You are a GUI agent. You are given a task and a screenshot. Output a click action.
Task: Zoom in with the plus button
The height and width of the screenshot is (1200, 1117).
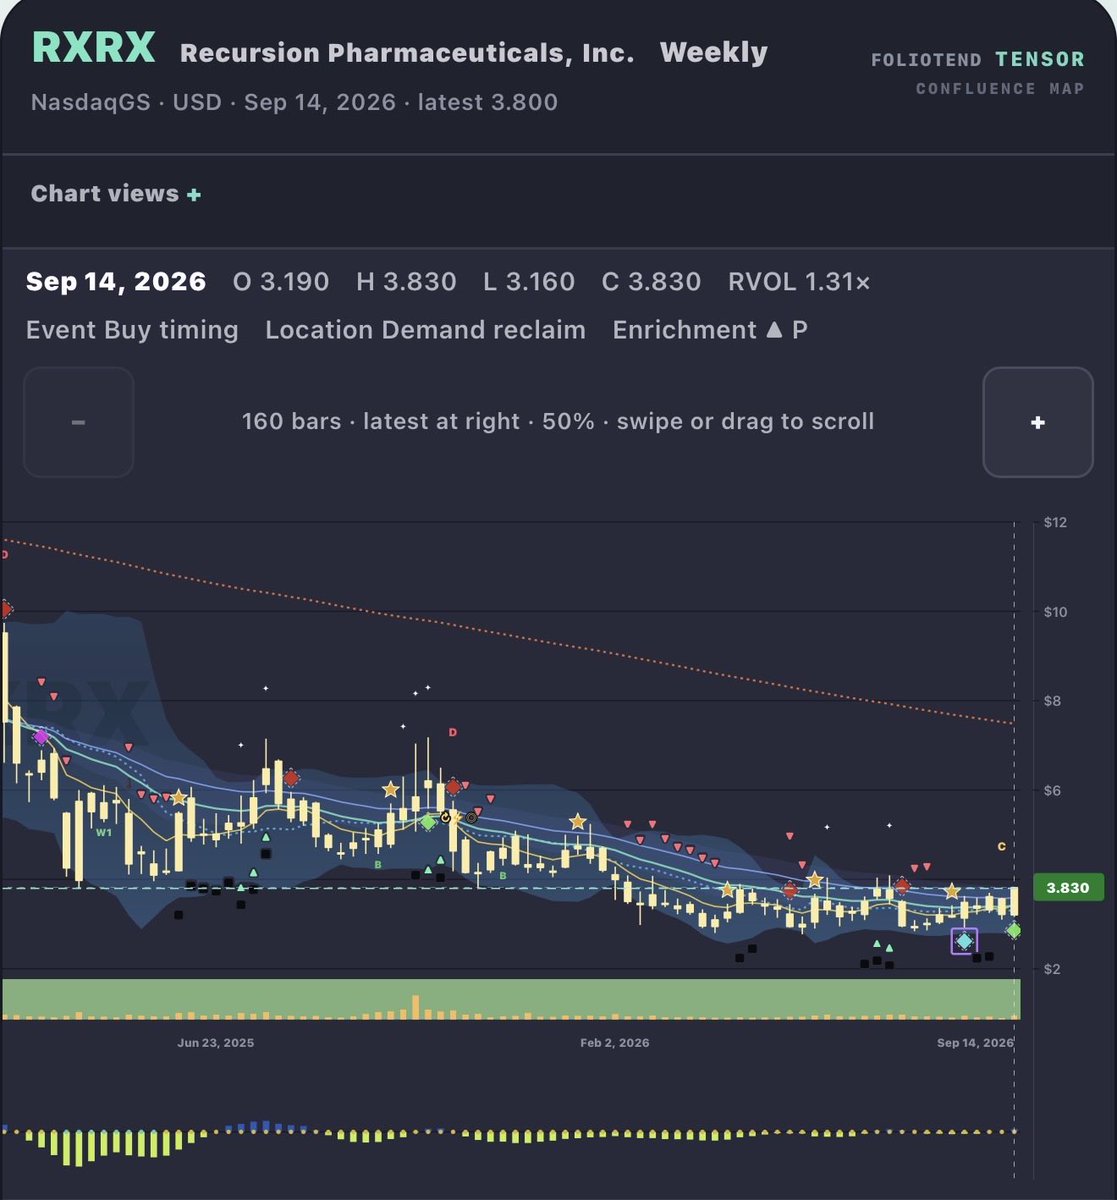click(1037, 422)
